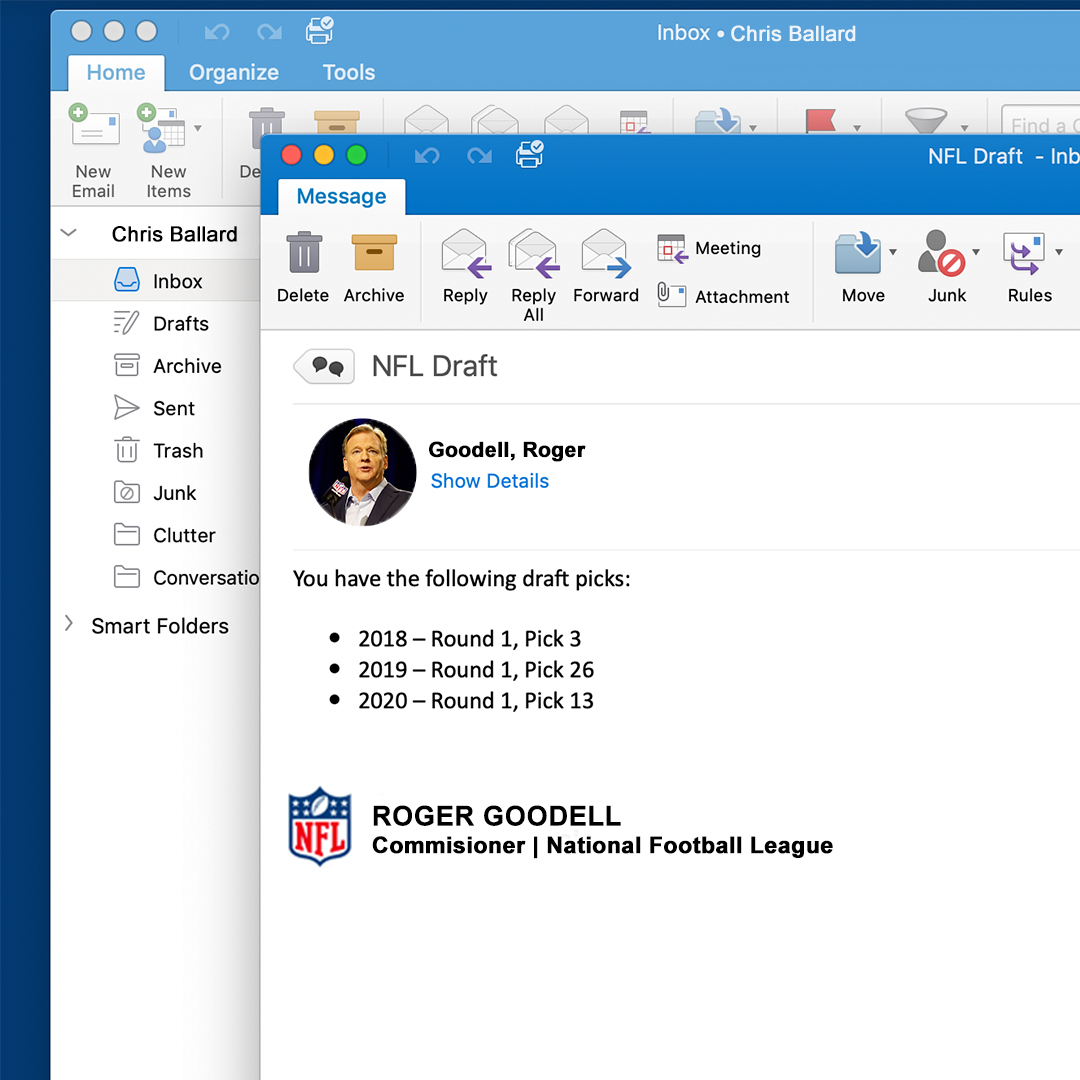1080x1080 pixels.
Task: Click the NFL Draft subject heading
Action: click(x=434, y=366)
